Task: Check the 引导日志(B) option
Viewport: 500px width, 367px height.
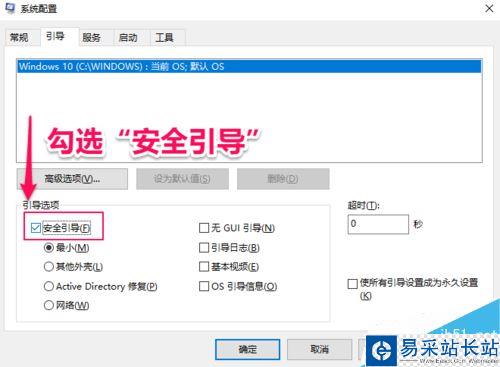Action: 204,248
